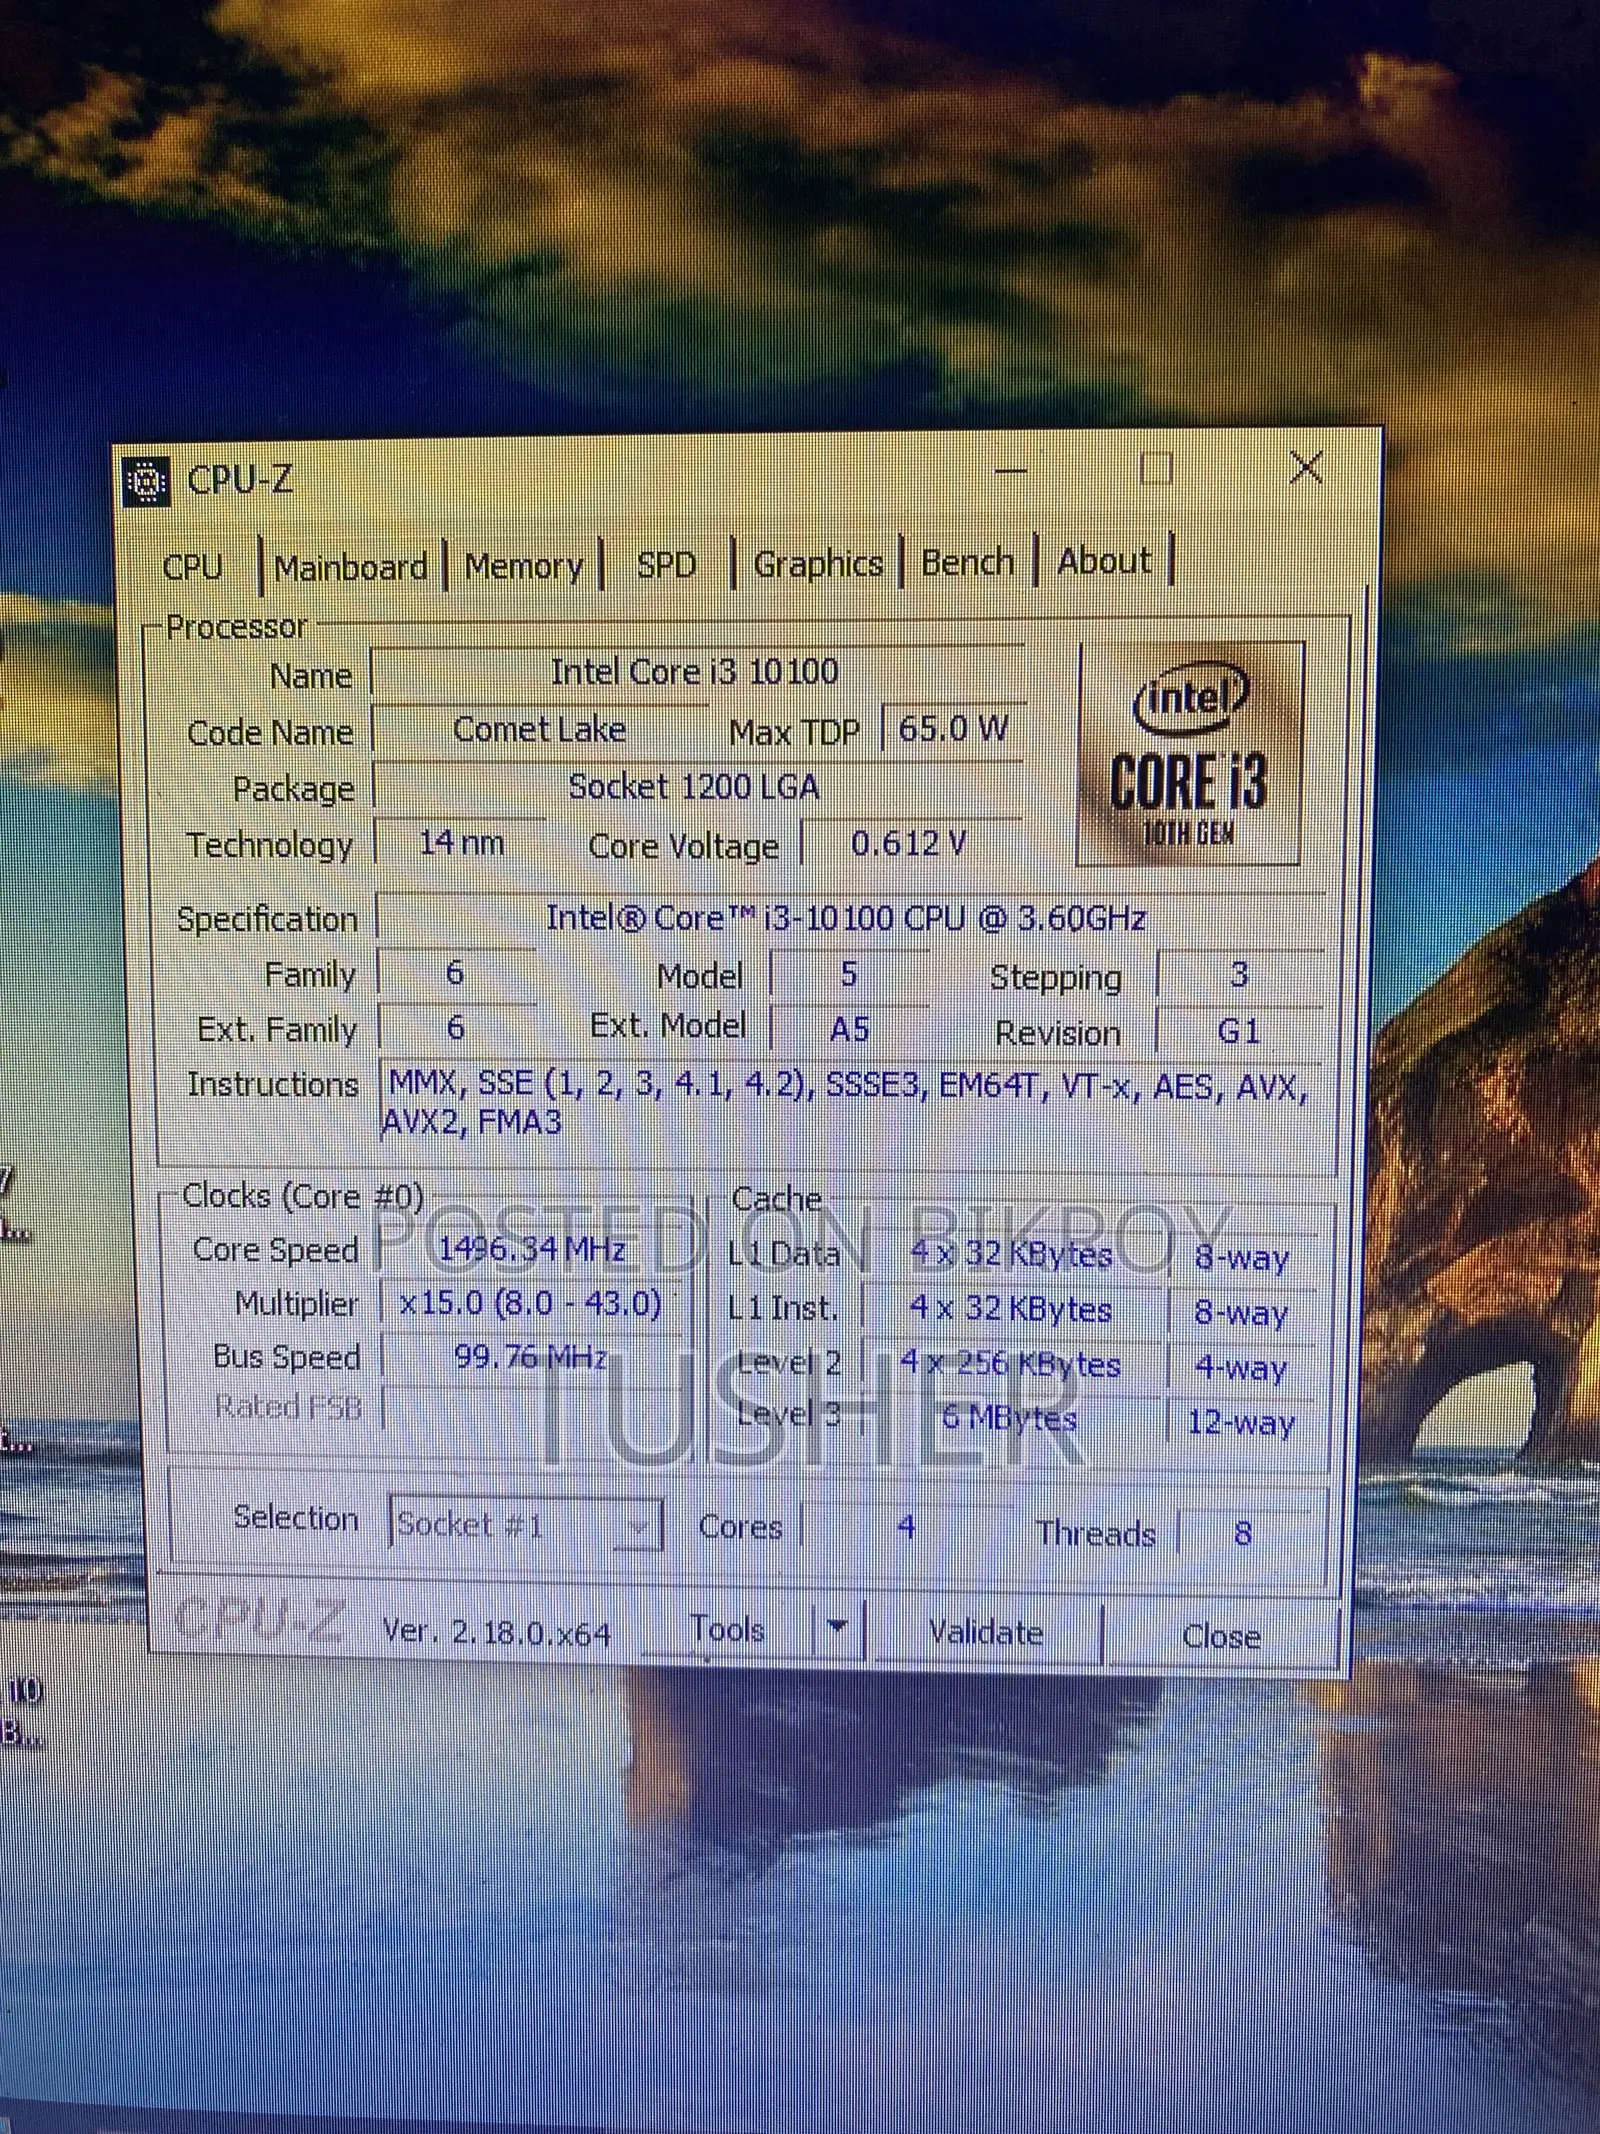Open the Bench tab
This screenshot has height=2134, width=1600.
967,562
